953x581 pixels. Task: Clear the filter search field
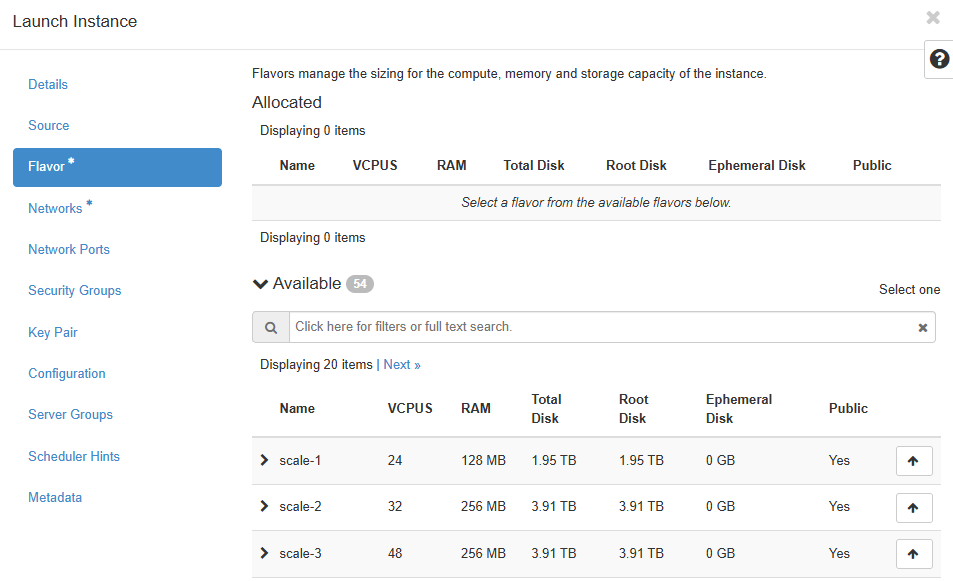pos(922,327)
